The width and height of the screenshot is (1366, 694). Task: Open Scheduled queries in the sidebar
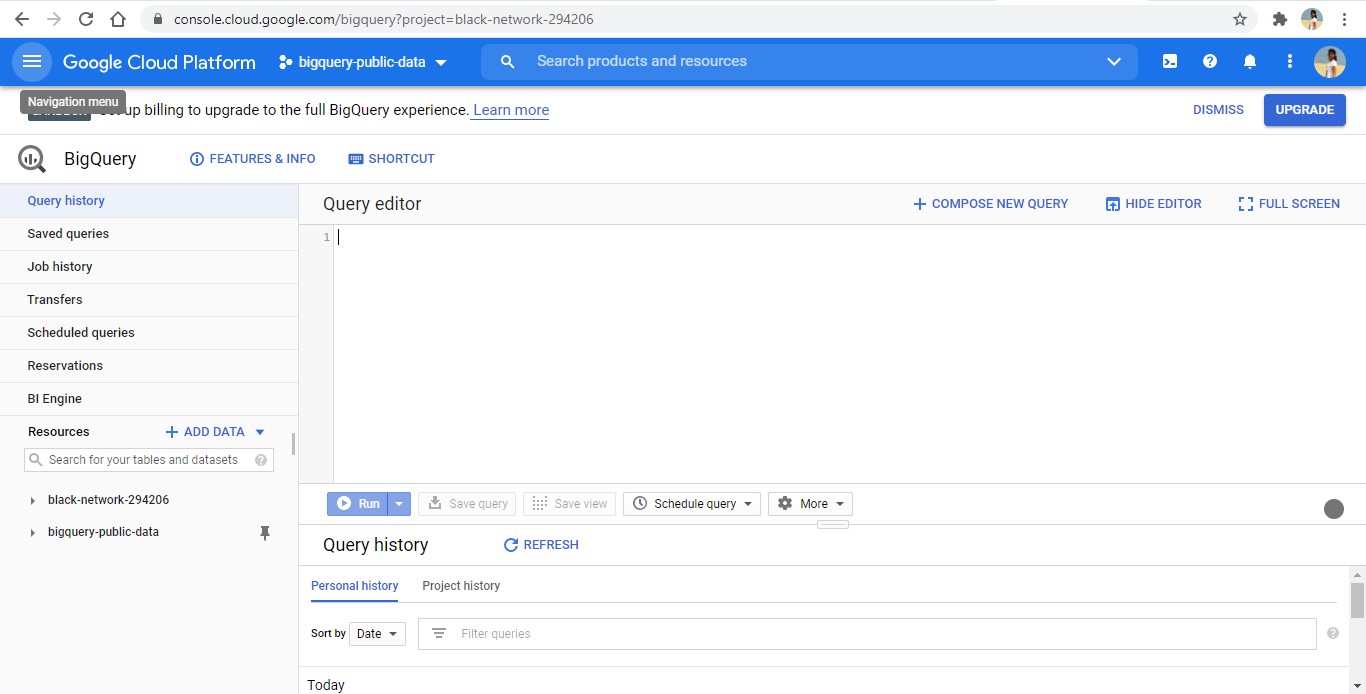149,333
